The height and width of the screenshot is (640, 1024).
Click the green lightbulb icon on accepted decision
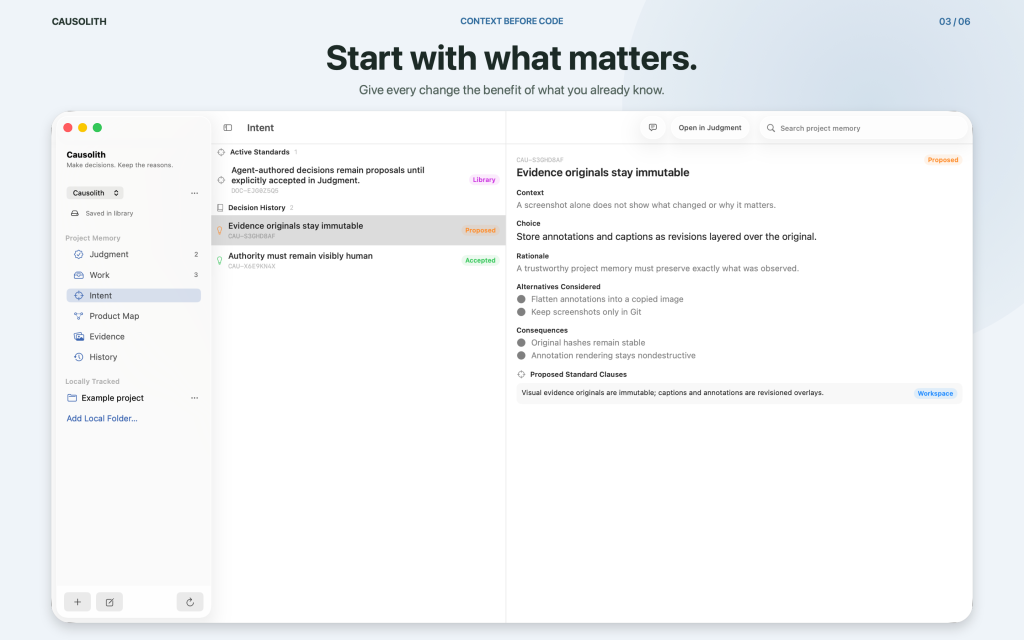tap(219, 260)
